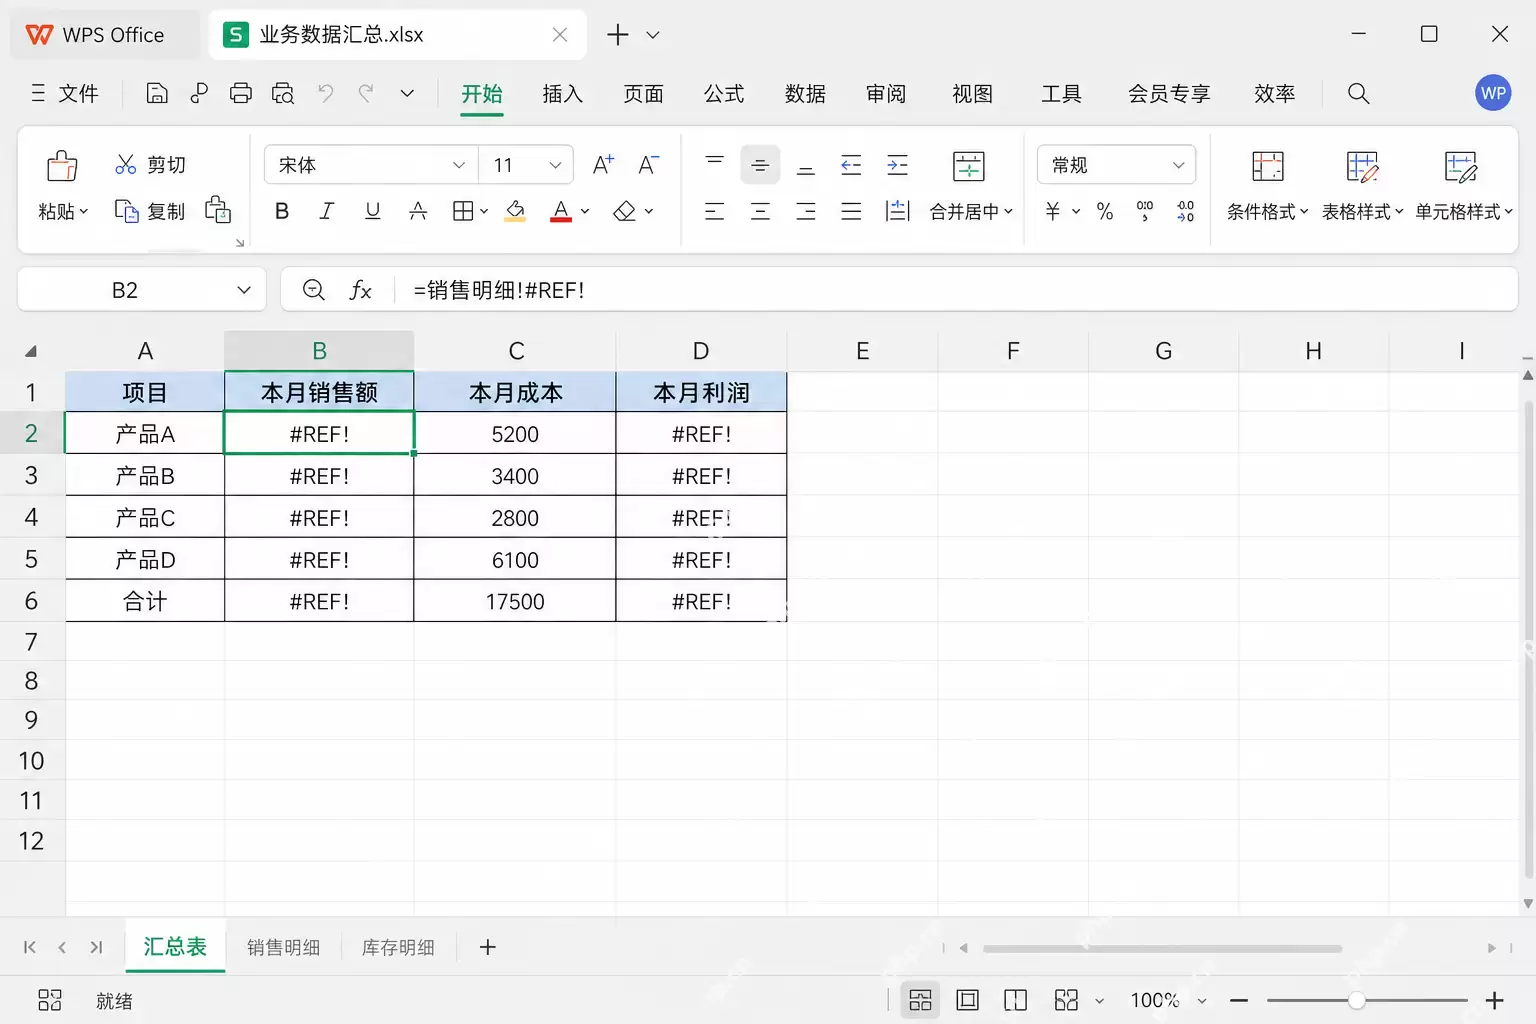The image size is (1536, 1024).
Task: Apply red font color A
Action: 561,211
